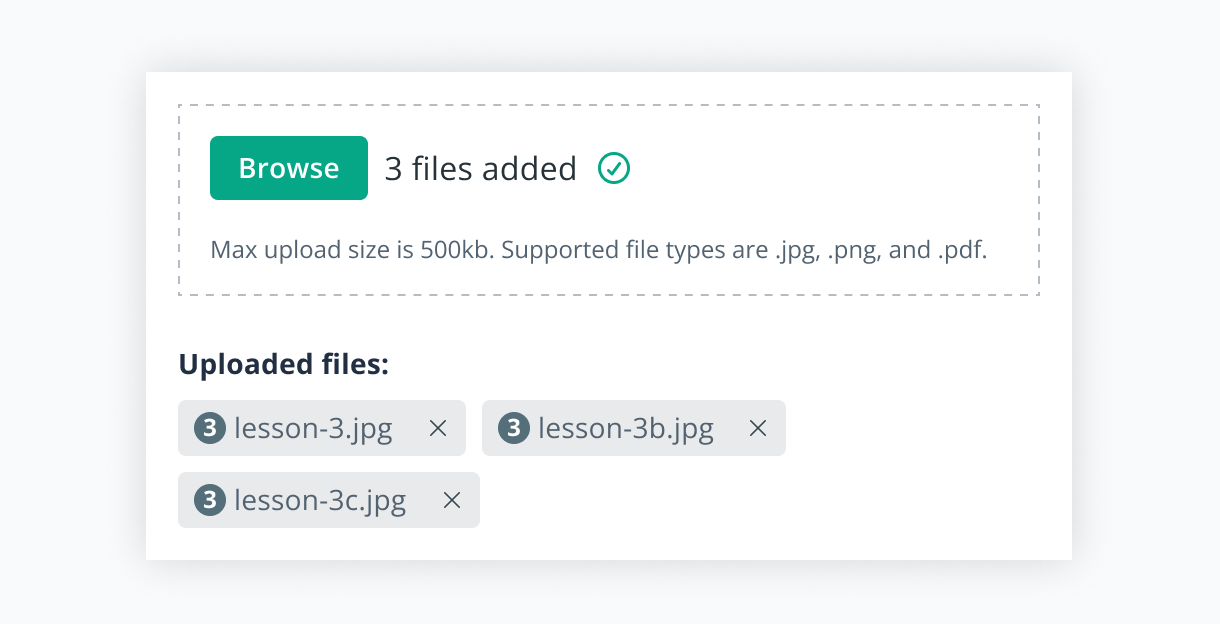Screen dimensions: 1220x624
Task: Click the '3 files added' status text
Action: 480,168
